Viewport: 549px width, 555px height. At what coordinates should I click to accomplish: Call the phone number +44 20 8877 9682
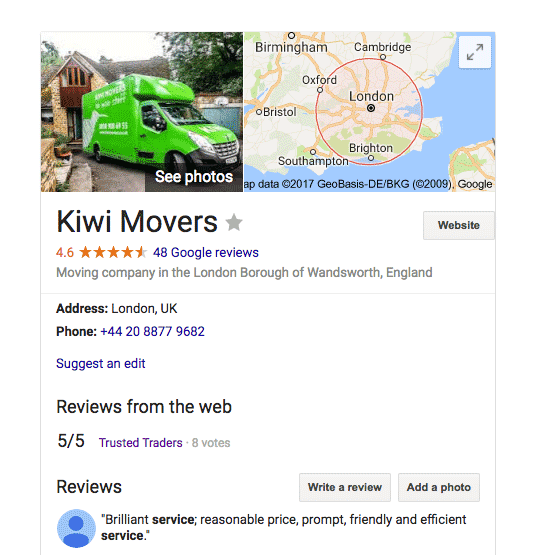point(153,332)
